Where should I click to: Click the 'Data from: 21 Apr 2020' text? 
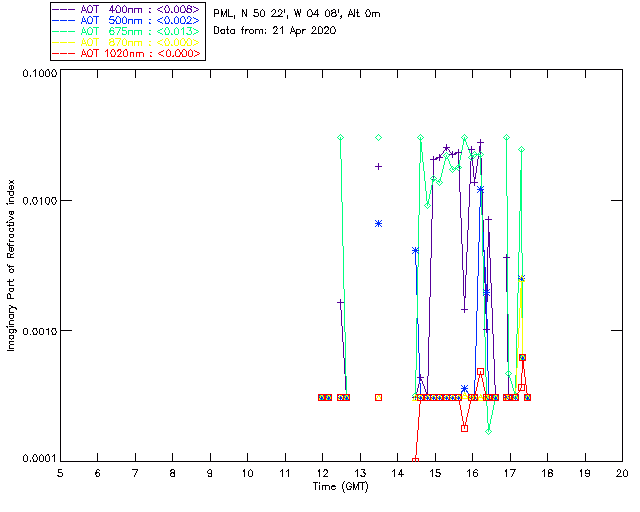pyautogui.click(x=275, y=31)
